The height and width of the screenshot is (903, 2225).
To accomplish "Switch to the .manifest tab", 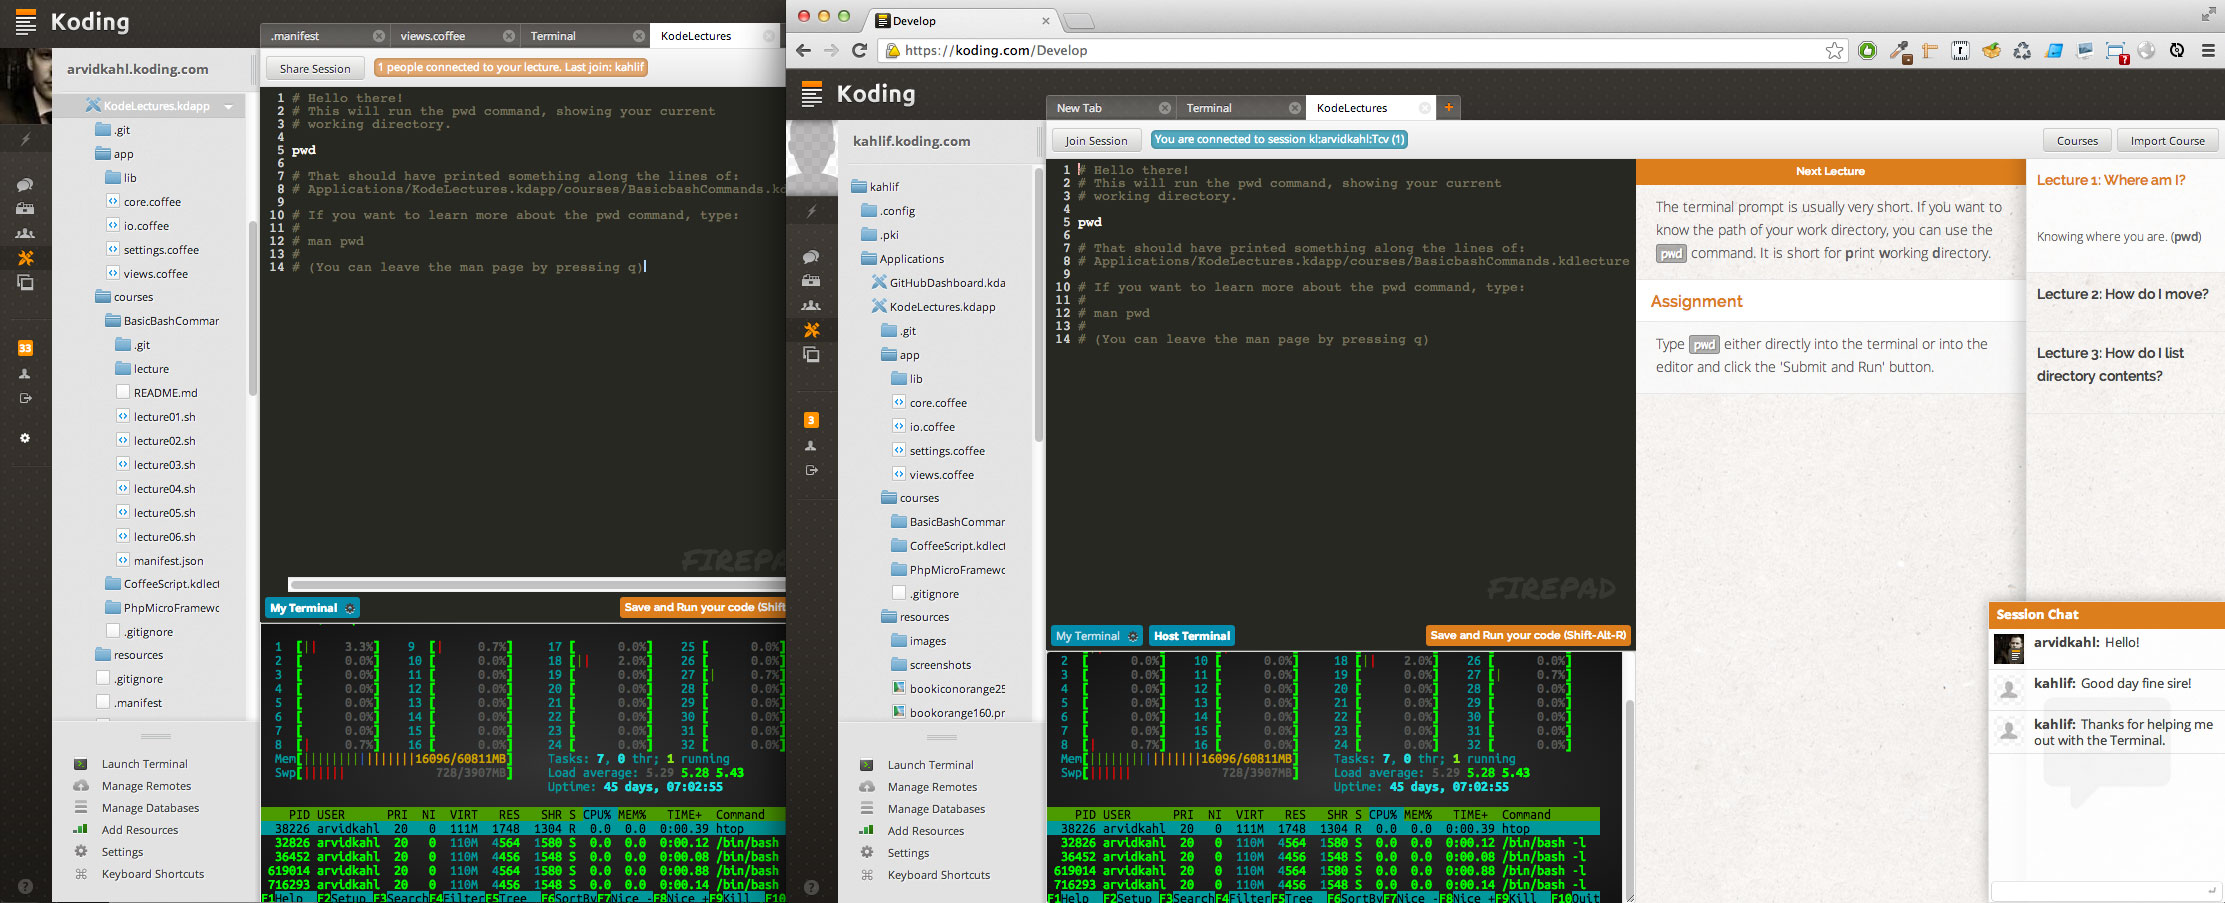I will [296, 36].
